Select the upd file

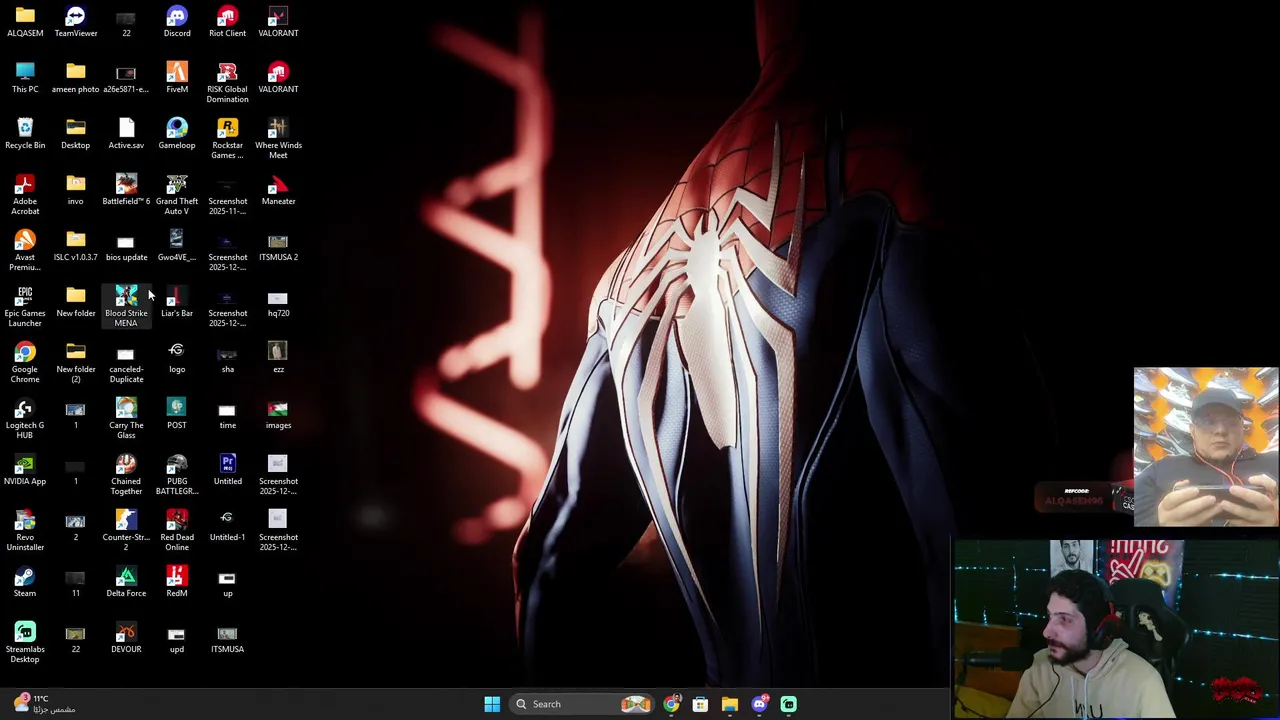click(x=177, y=637)
